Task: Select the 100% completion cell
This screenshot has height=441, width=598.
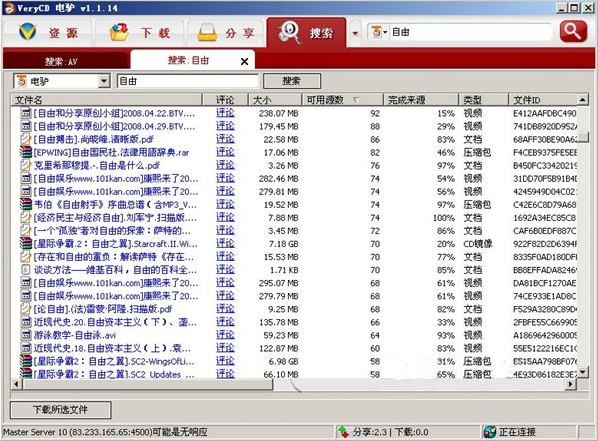Action: coord(444,218)
